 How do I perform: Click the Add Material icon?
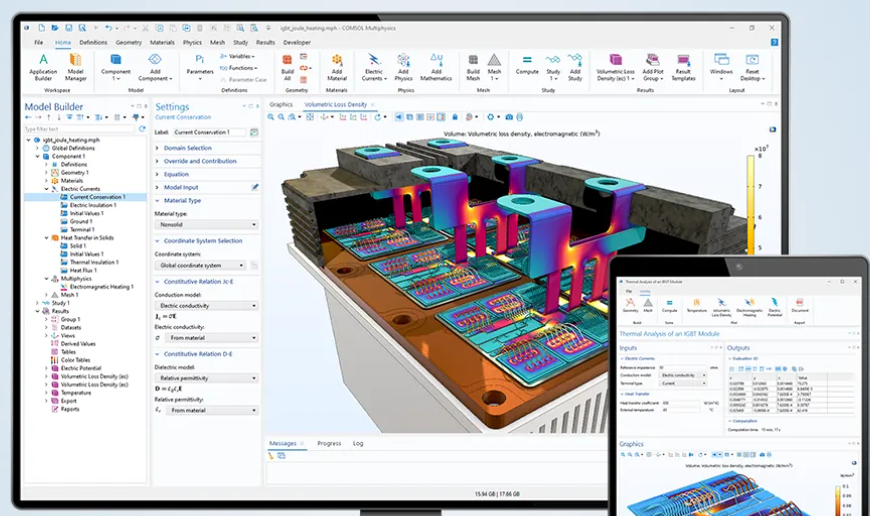336,65
